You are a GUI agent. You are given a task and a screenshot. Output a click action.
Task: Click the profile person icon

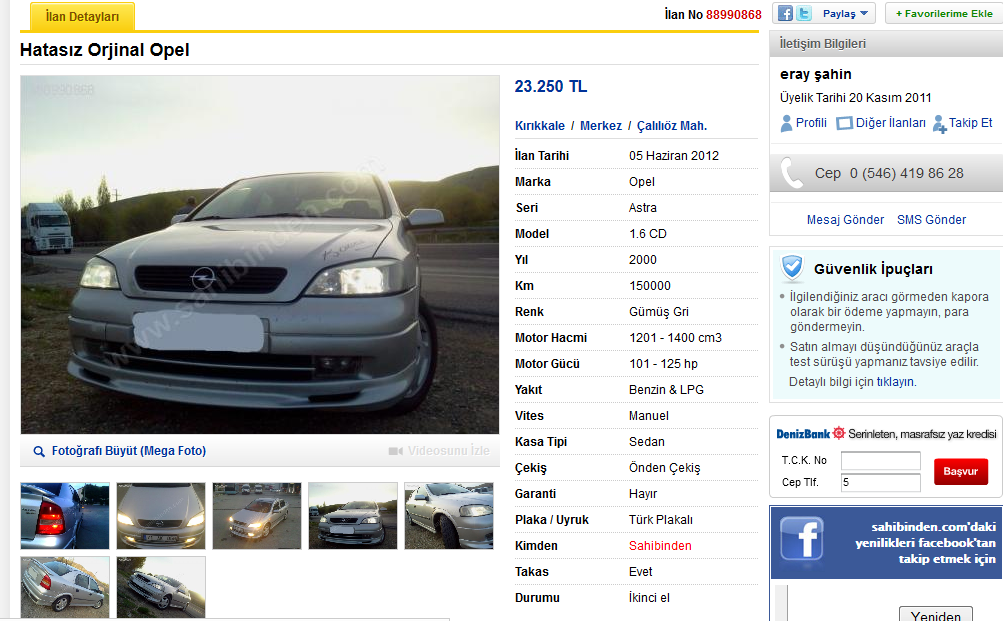(786, 123)
